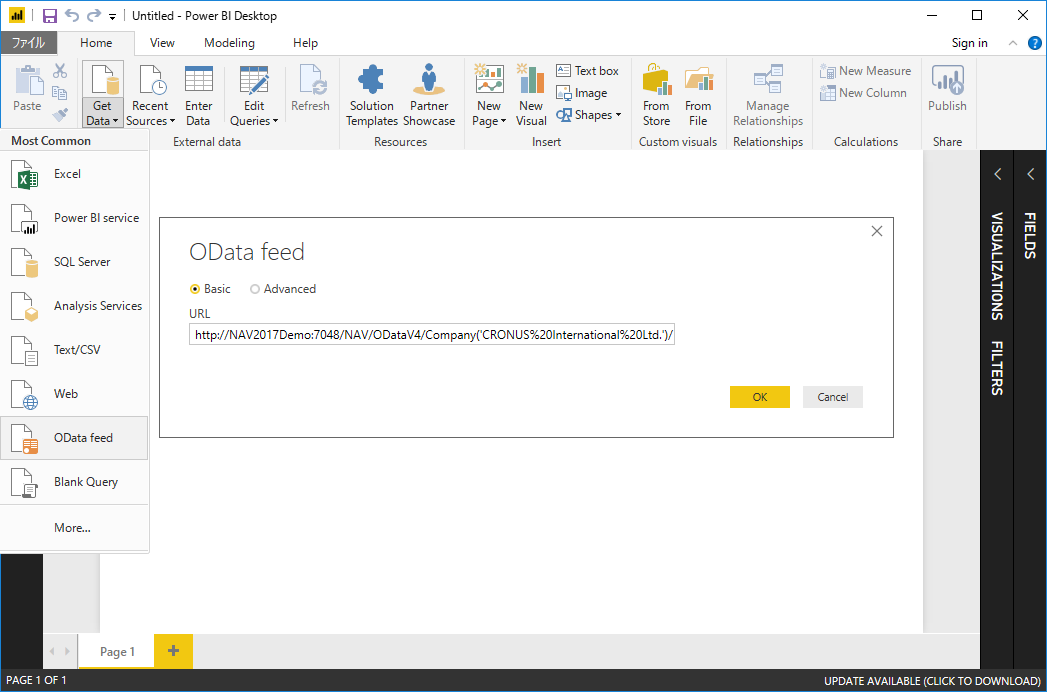Add a new page with plus button
Image resolution: width=1047 pixels, height=692 pixels.
coord(174,651)
